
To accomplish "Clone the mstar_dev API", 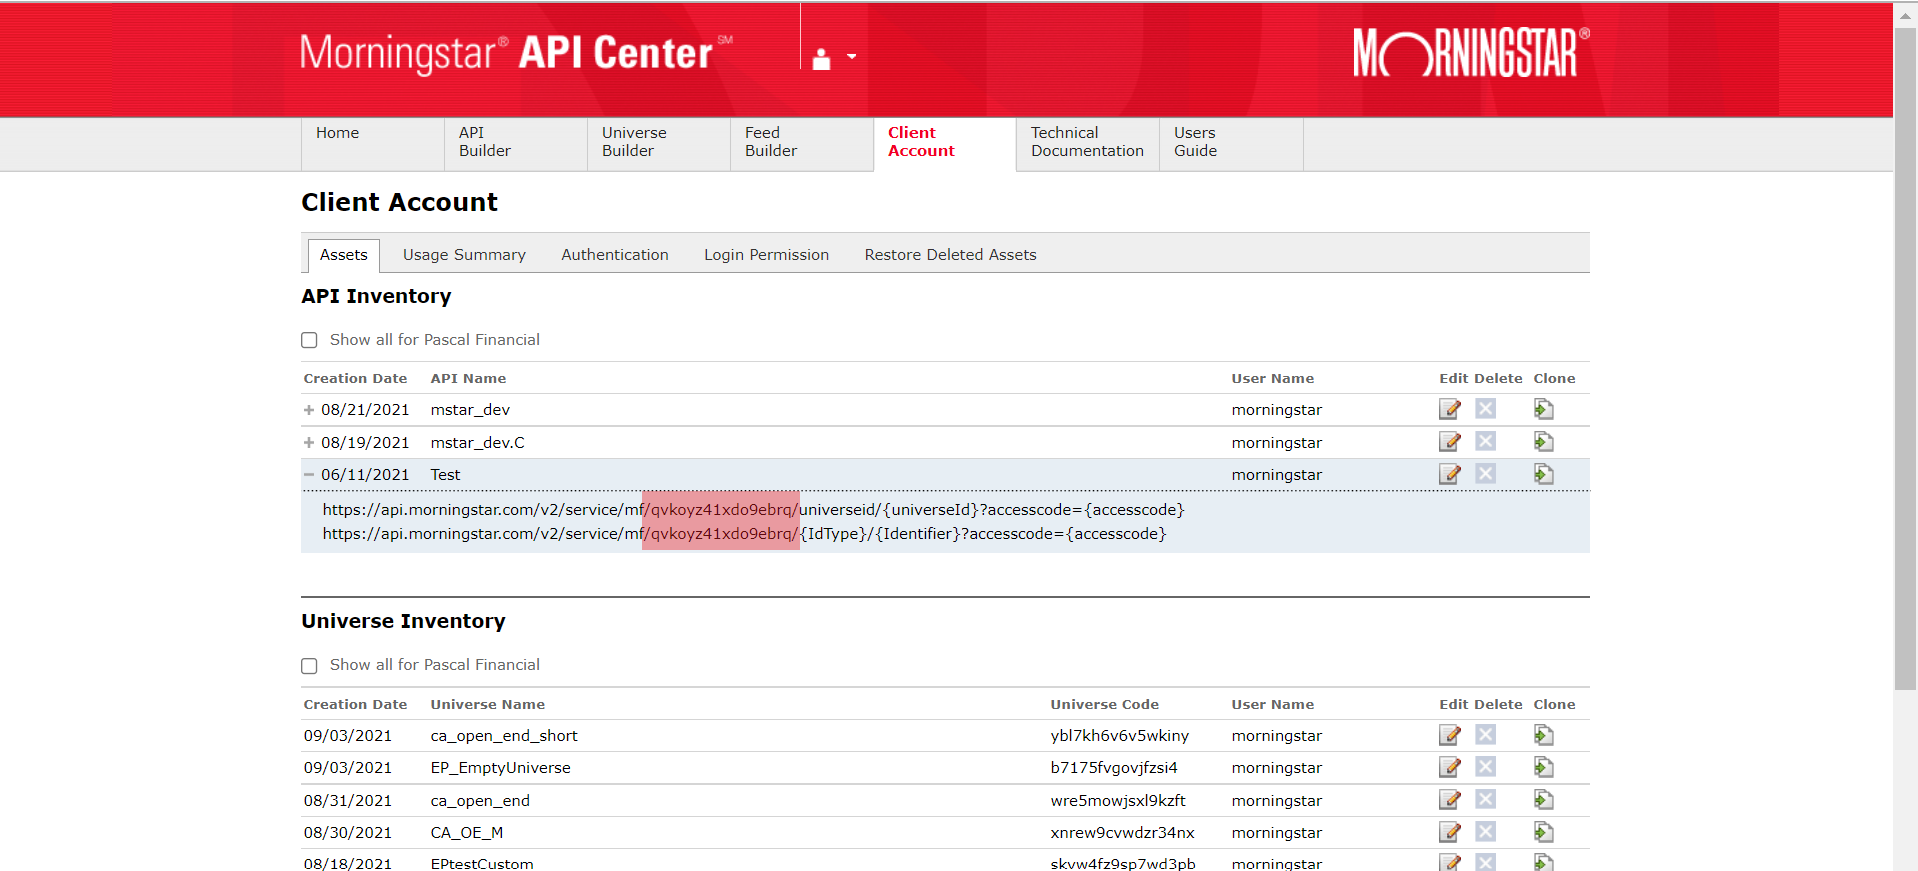I will [x=1544, y=409].
